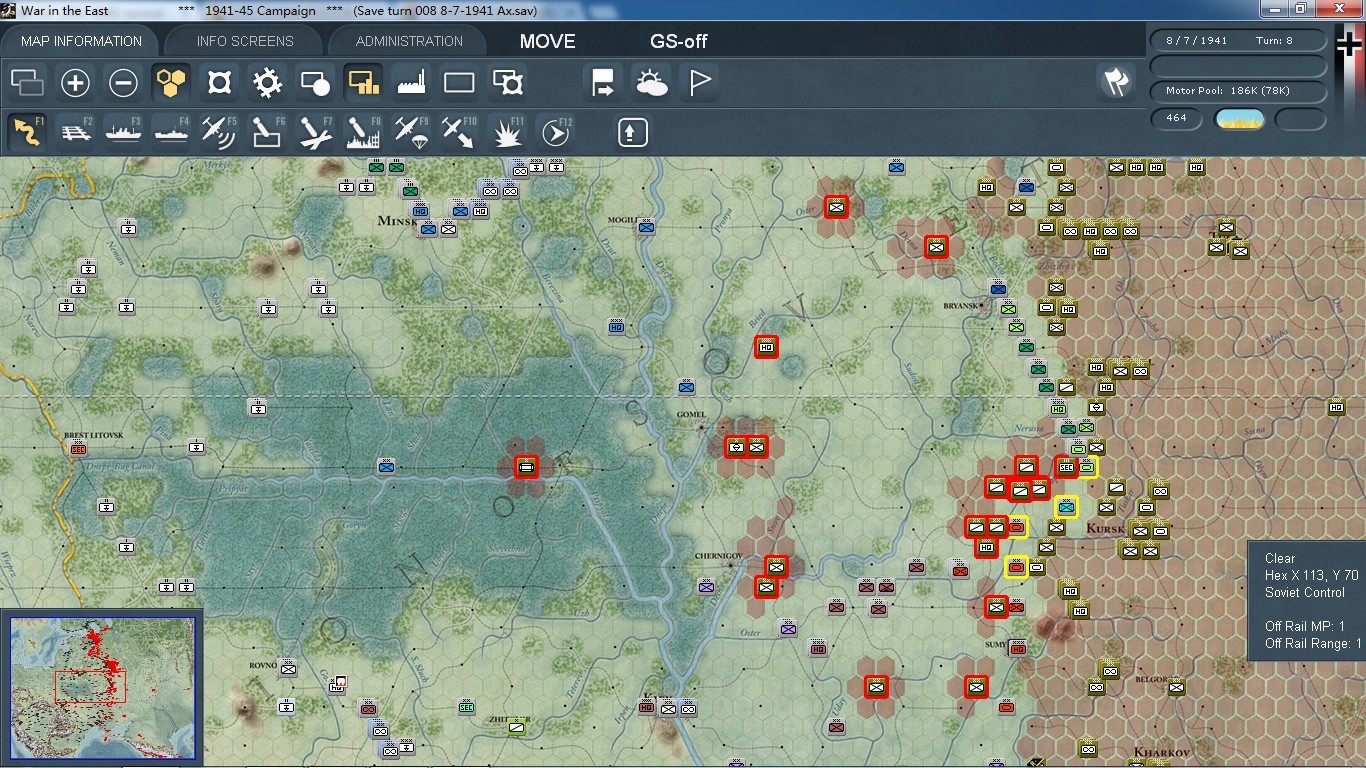Toggle the rectangles-with-ring overlay button
Viewport: 1366px width, 768px height.
(507, 82)
